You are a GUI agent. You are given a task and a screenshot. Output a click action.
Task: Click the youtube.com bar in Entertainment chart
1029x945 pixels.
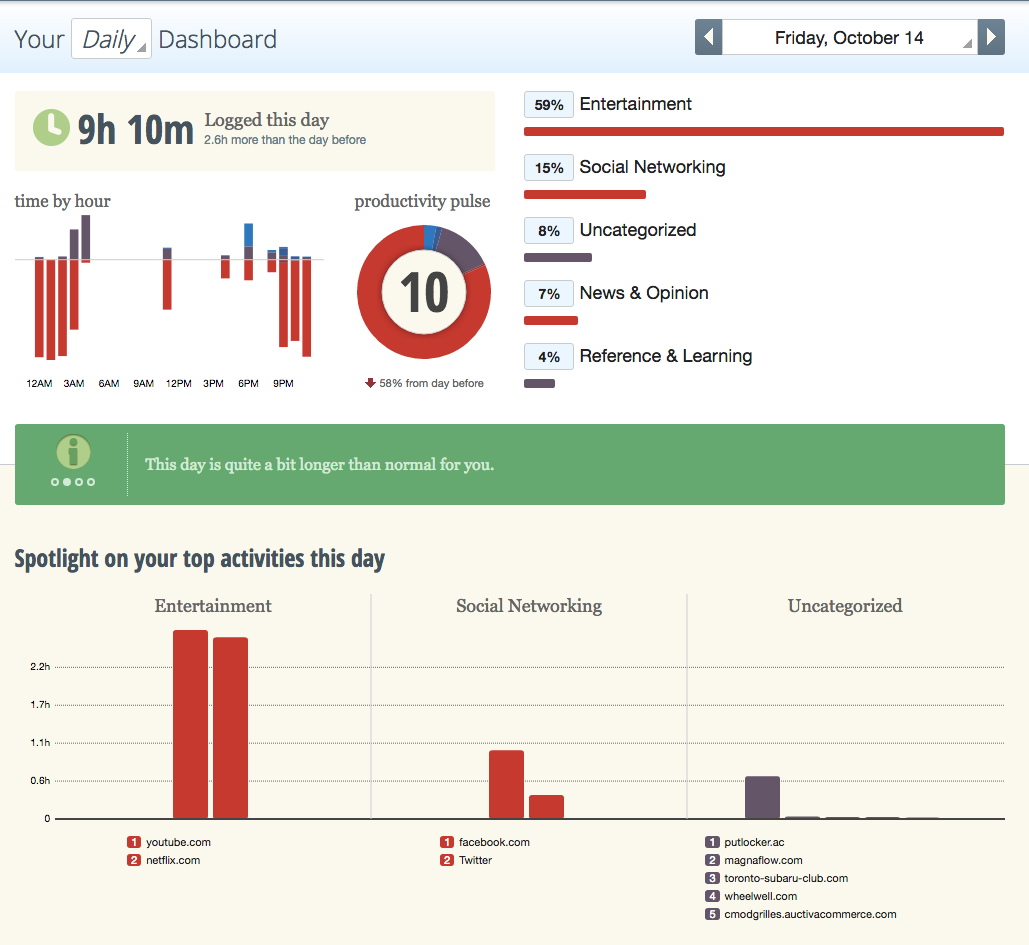(190, 724)
